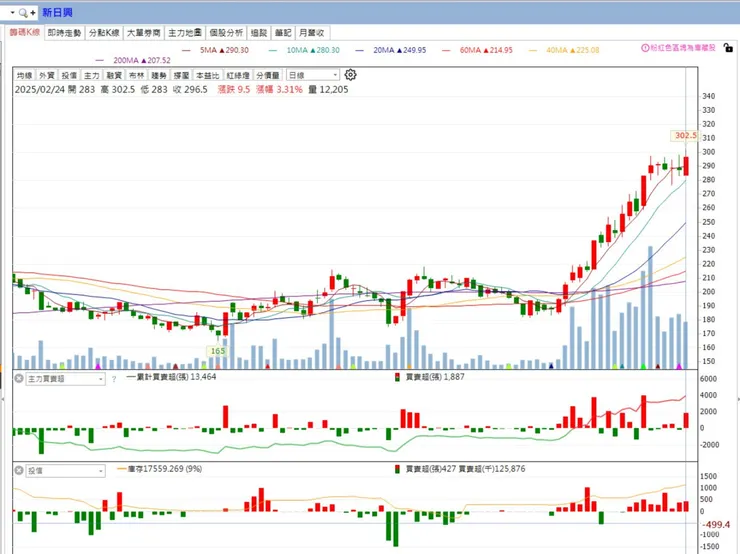Open the question mark help icon
This screenshot has width=740, height=554.
pyautogui.click(x=114, y=379)
